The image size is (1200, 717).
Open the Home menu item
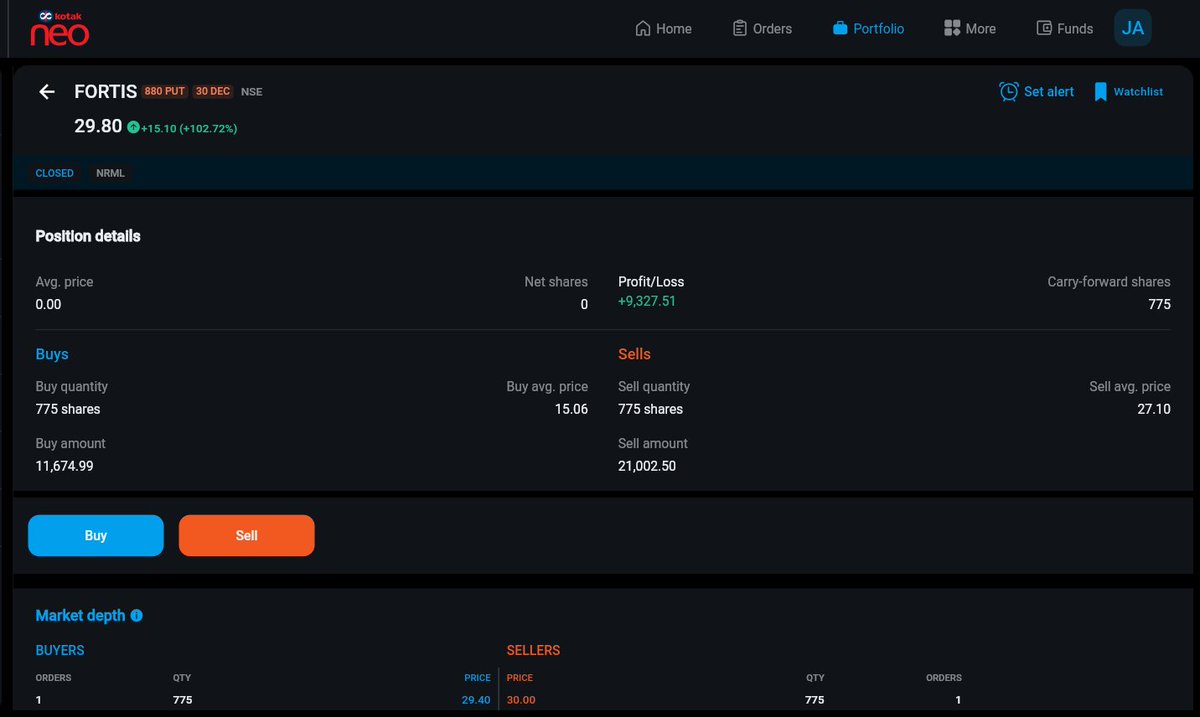click(663, 29)
